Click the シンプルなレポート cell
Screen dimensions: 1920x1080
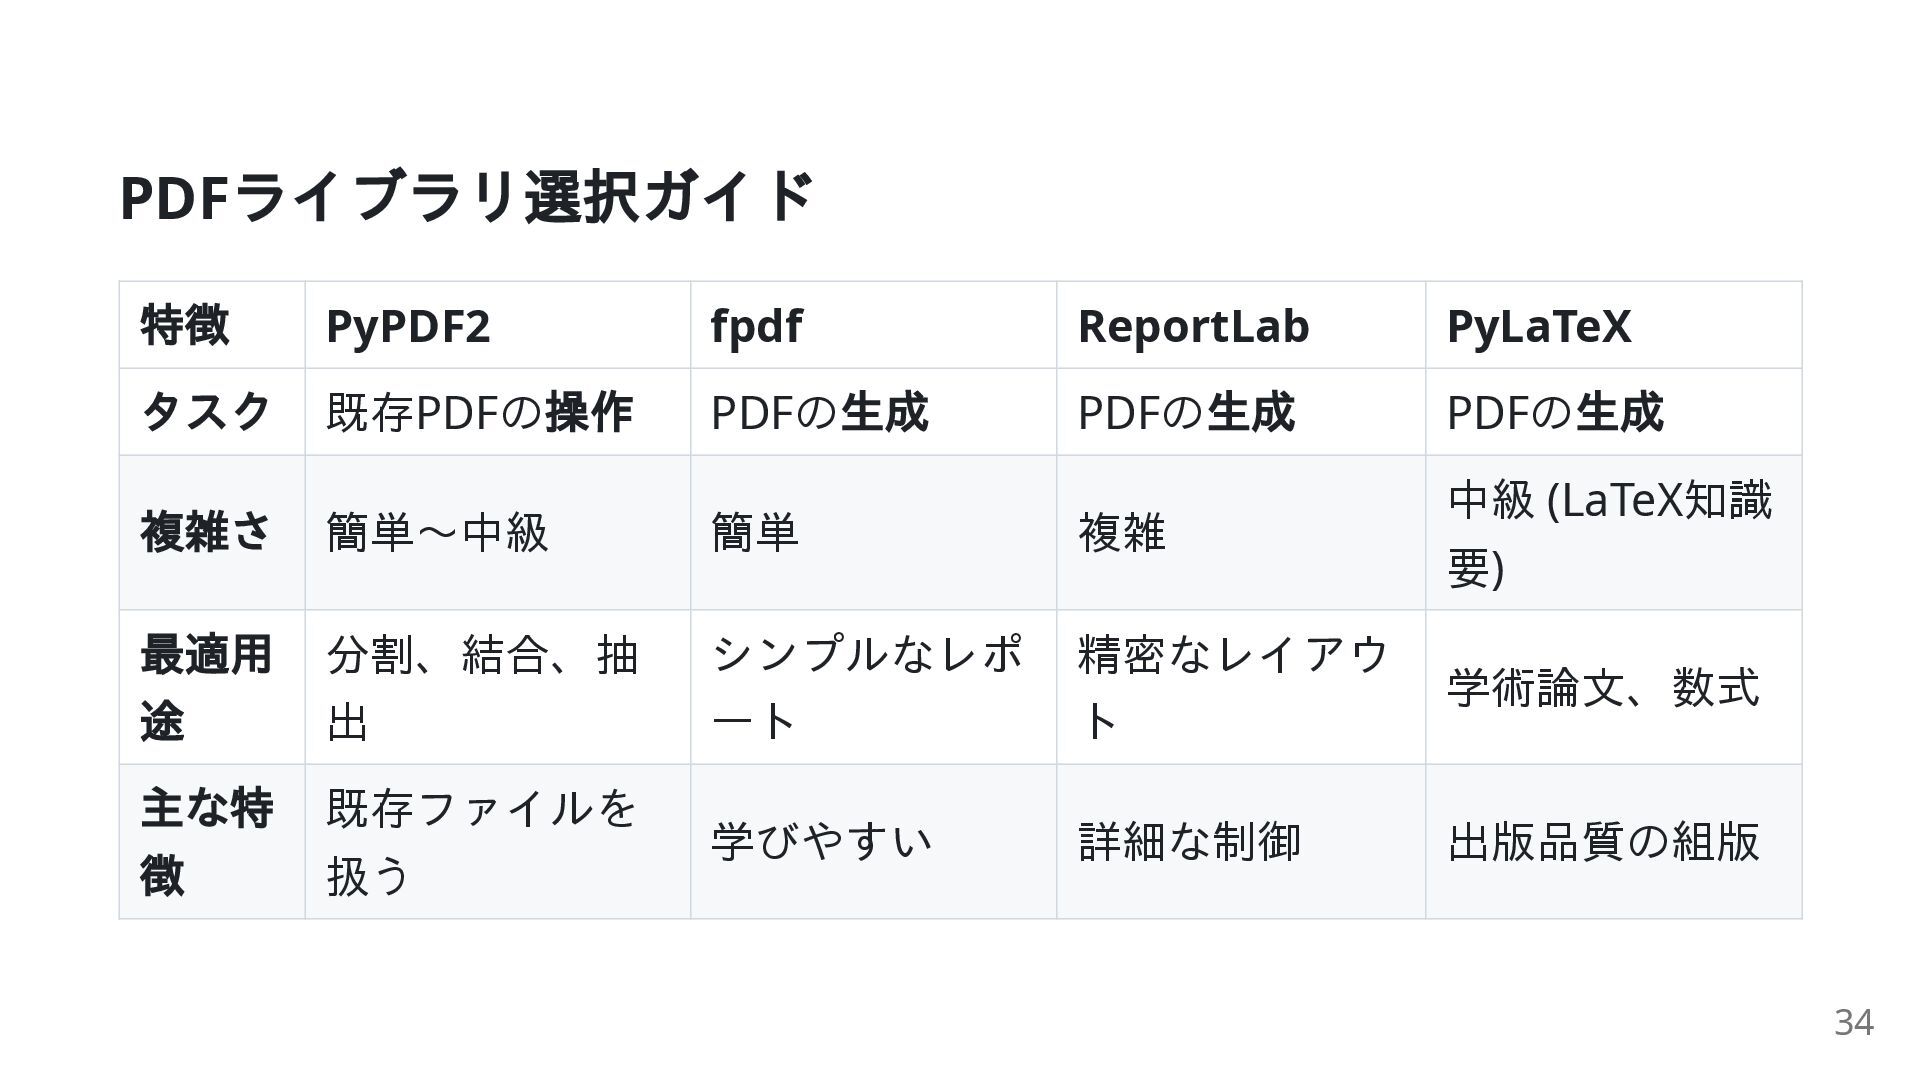(866, 687)
